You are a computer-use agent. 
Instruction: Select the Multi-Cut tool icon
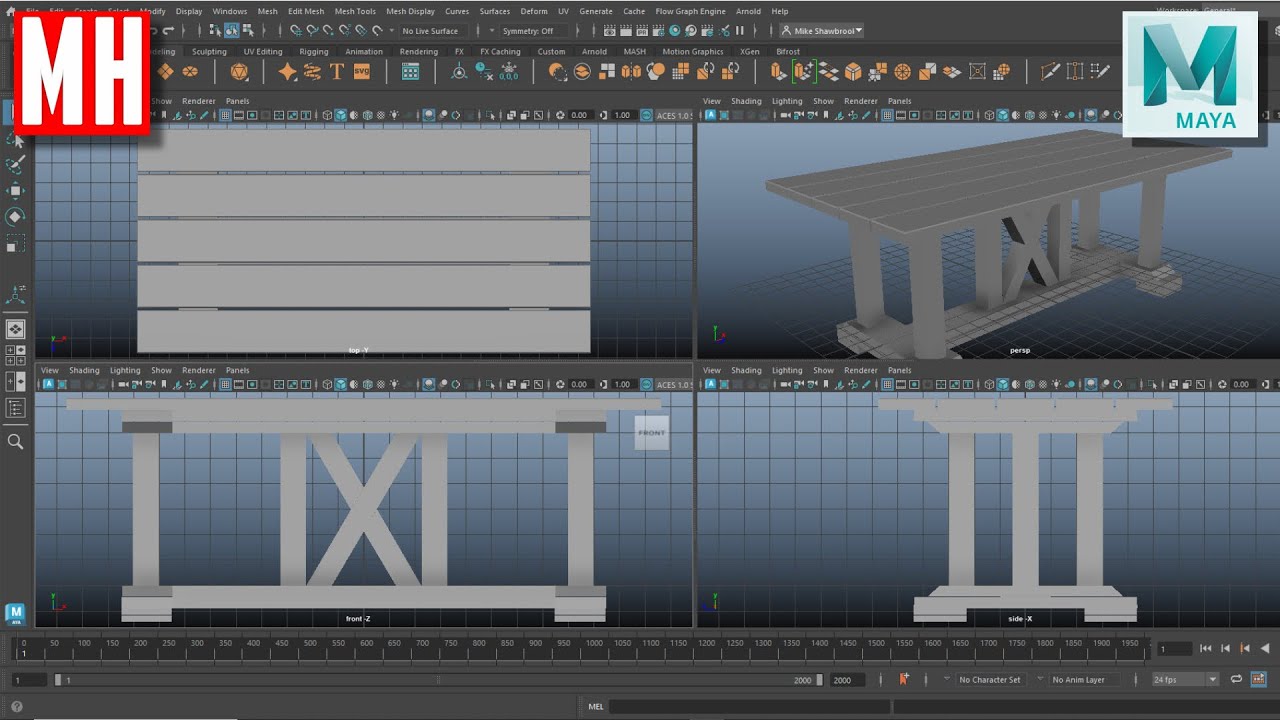point(1049,71)
